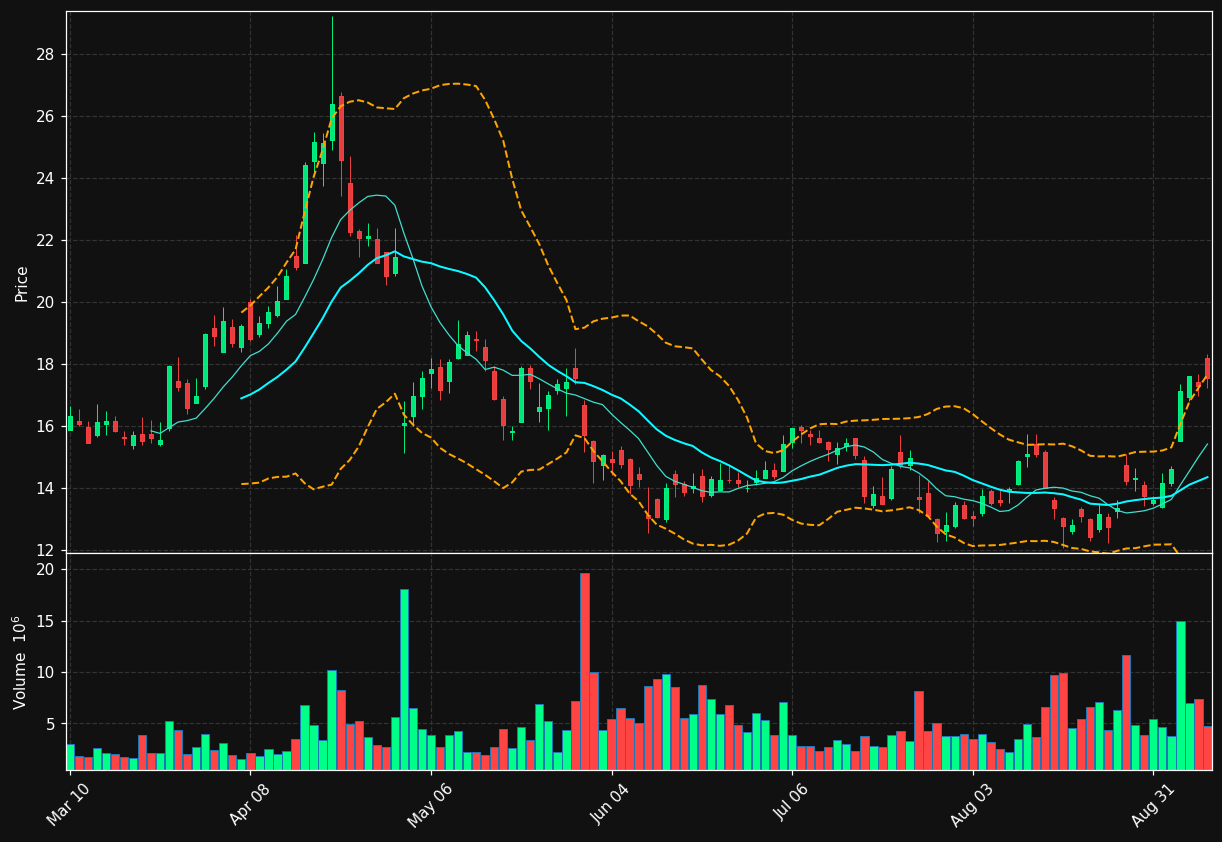Image resolution: width=1222 pixels, height=842 pixels.
Task: Click the price axis value 28
Action: (47, 55)
